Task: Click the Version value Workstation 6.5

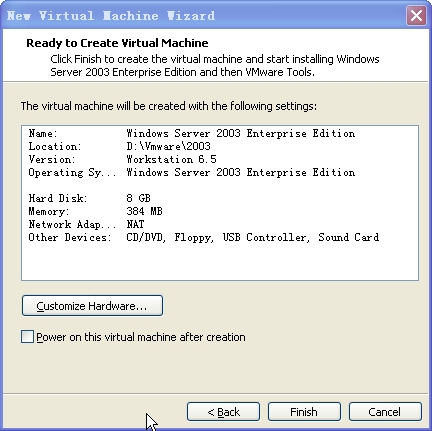Action: click(x=171, y=159)
